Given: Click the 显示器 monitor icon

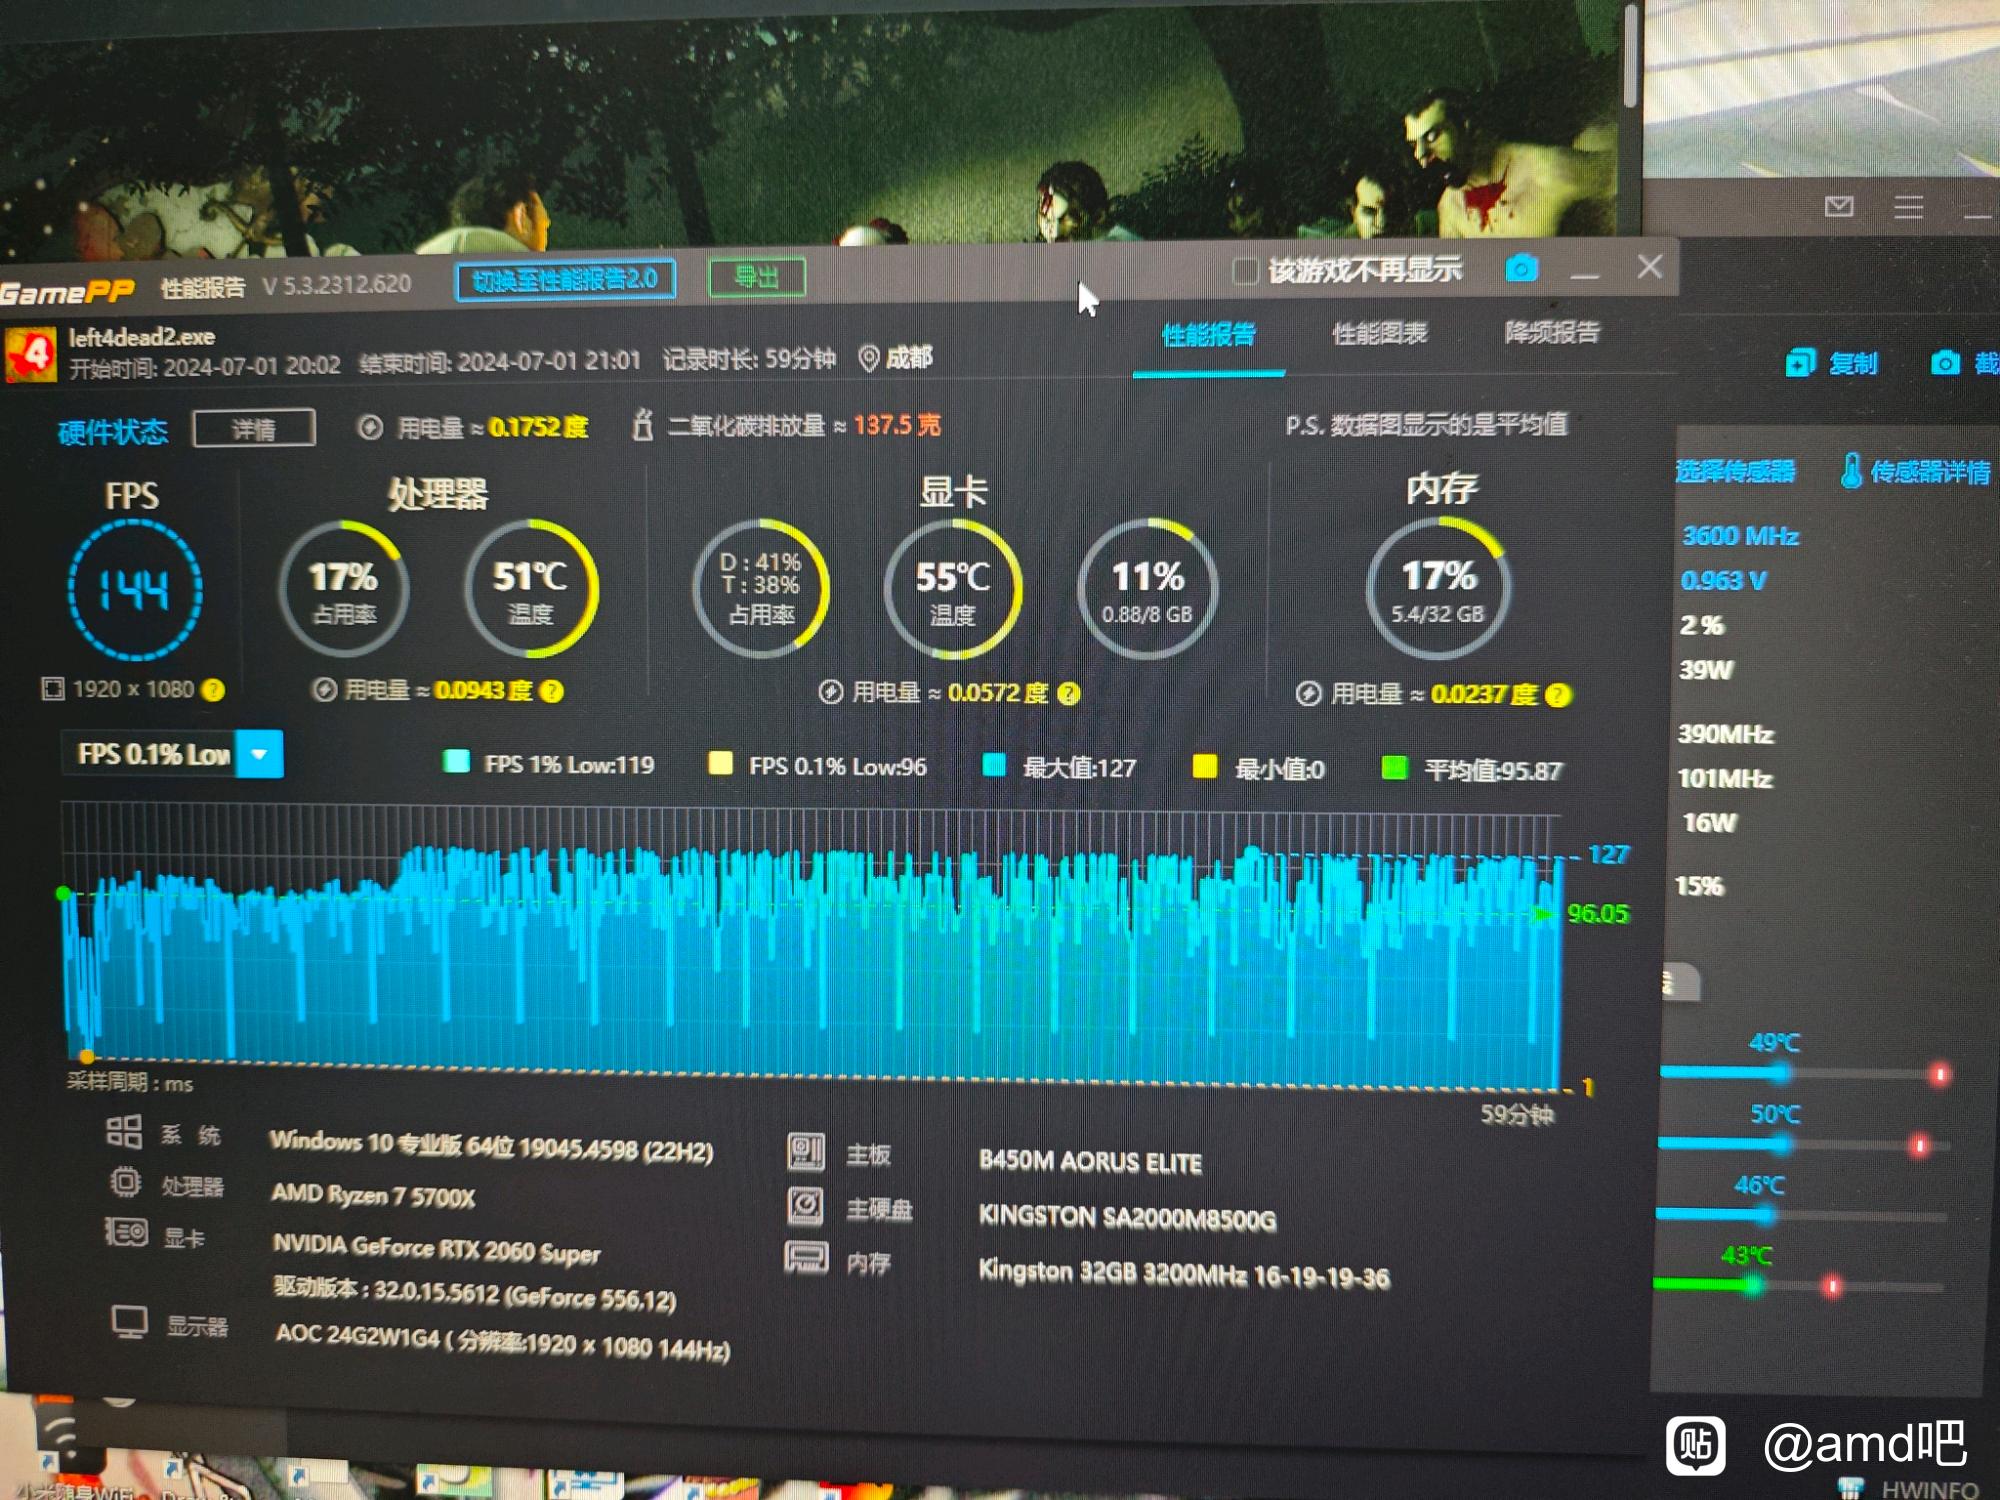Looking at the screenshot, I should click(x=130, y=1322).
